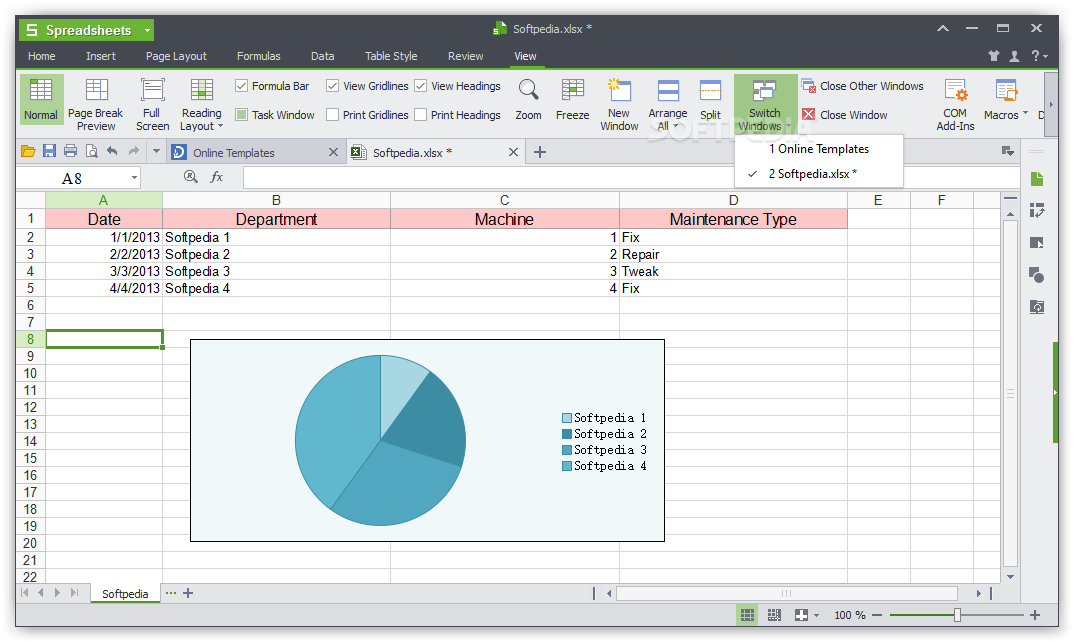Viewport: 1074px width, 642px height.
Task: Click the Close Window red icon
Action: point(808,114)
